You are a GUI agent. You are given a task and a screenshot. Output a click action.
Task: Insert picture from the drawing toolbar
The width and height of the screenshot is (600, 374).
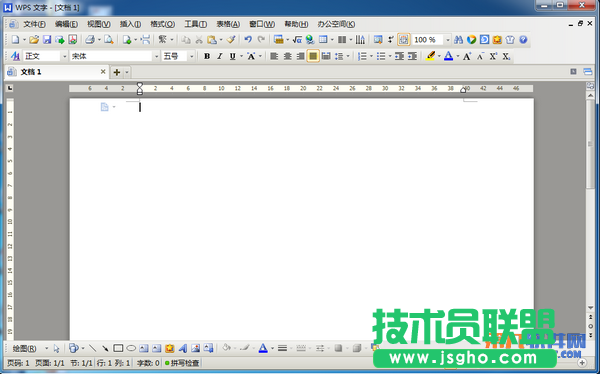196,348
